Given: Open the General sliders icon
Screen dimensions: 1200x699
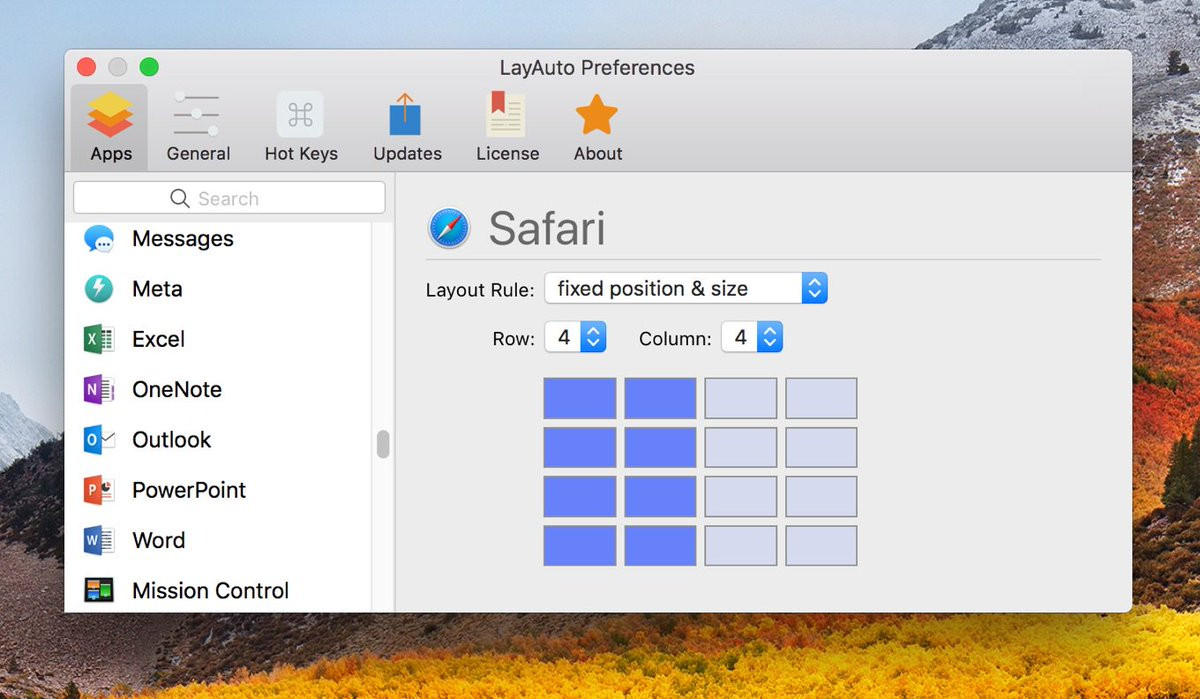Looking at the screenshot, I should (x=197, y=115).
